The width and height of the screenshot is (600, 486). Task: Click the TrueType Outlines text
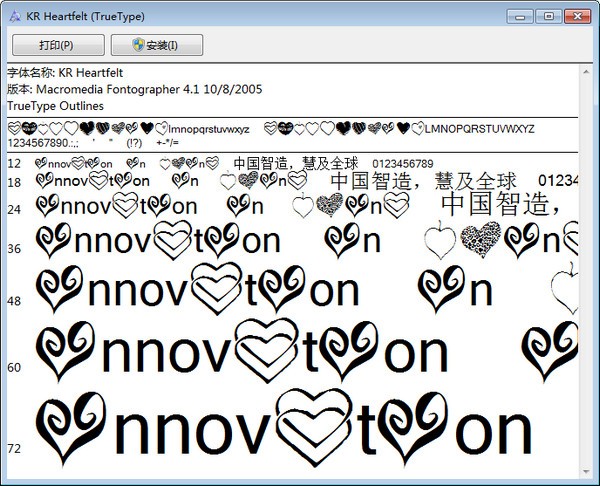(55, 106)
